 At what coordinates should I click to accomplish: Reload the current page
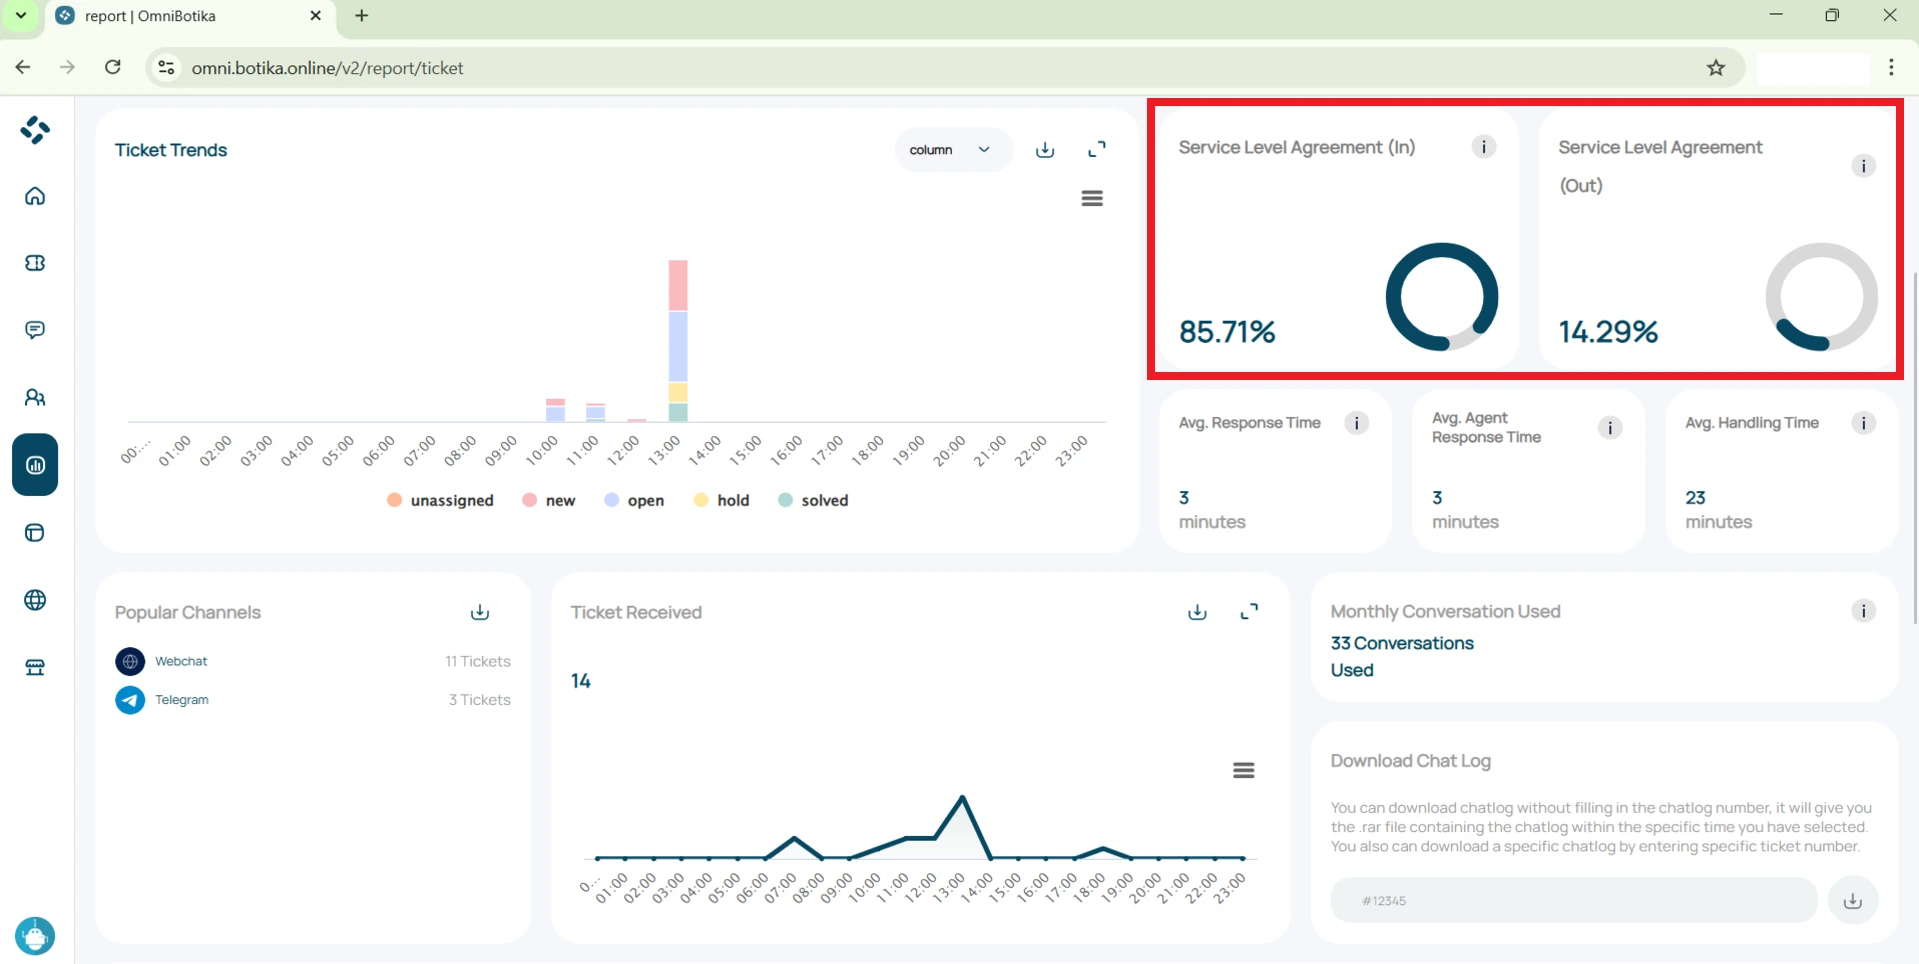(x=113, y=68)
